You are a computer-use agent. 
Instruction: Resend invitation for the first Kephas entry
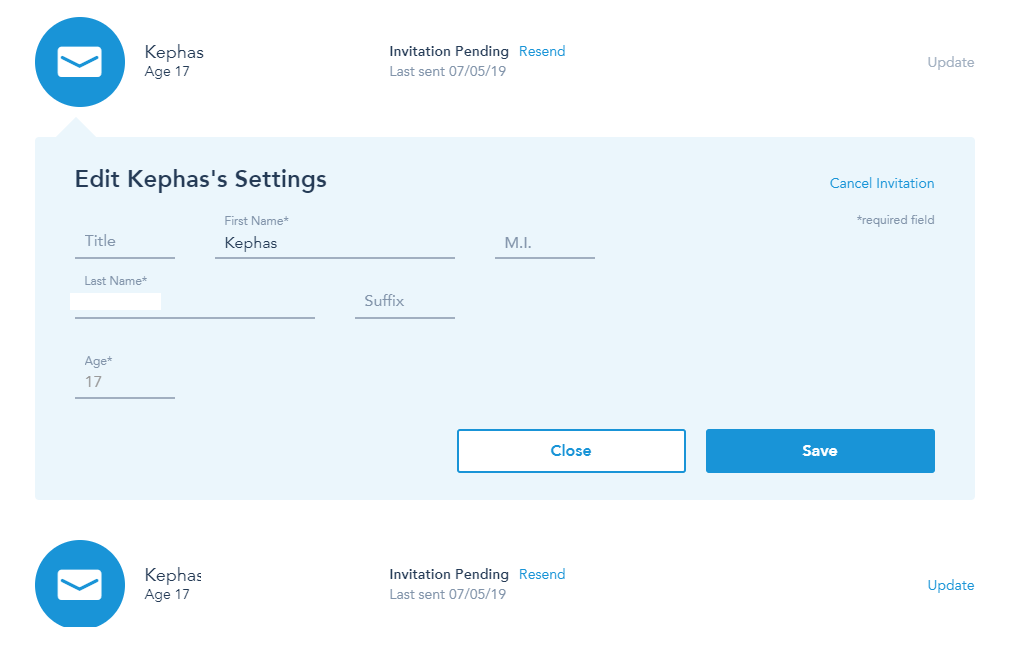pyautogui.click(x=541, y=51)
